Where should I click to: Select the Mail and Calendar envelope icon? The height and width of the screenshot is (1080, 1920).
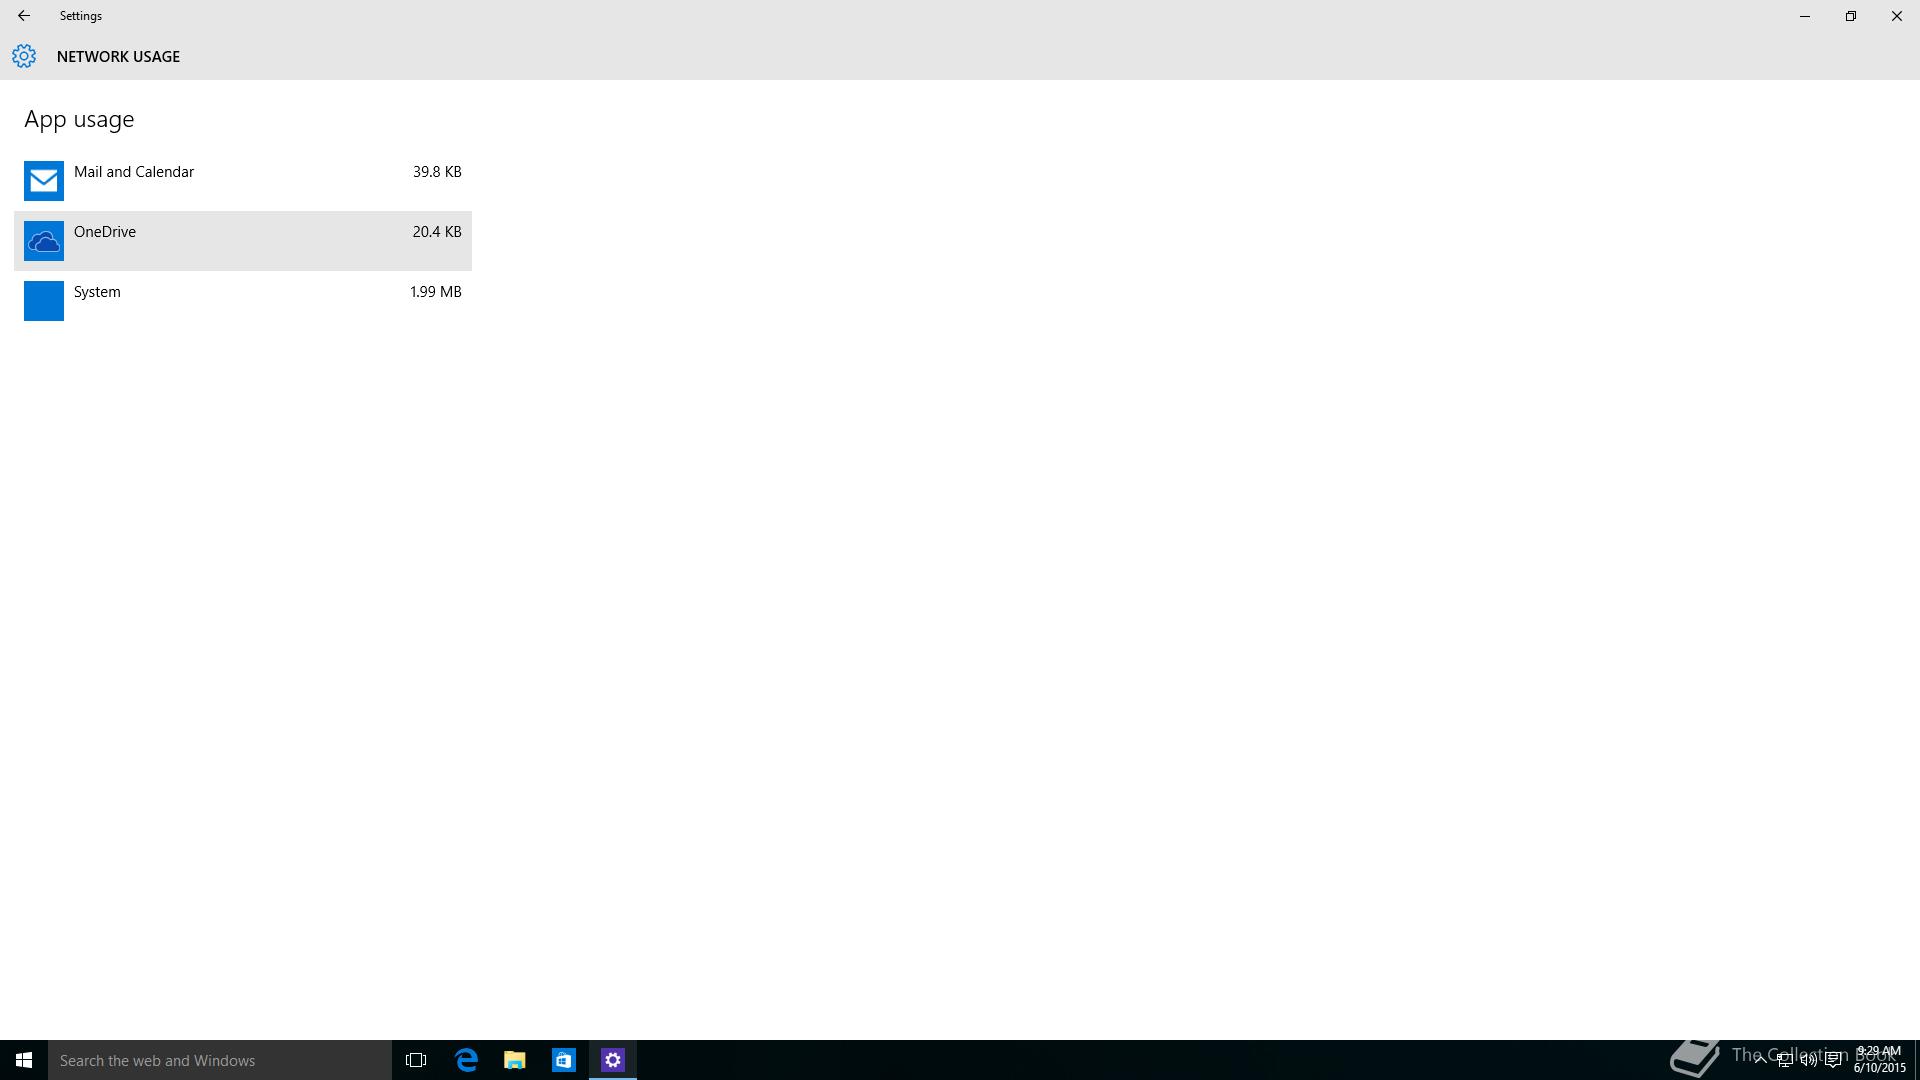44,181
